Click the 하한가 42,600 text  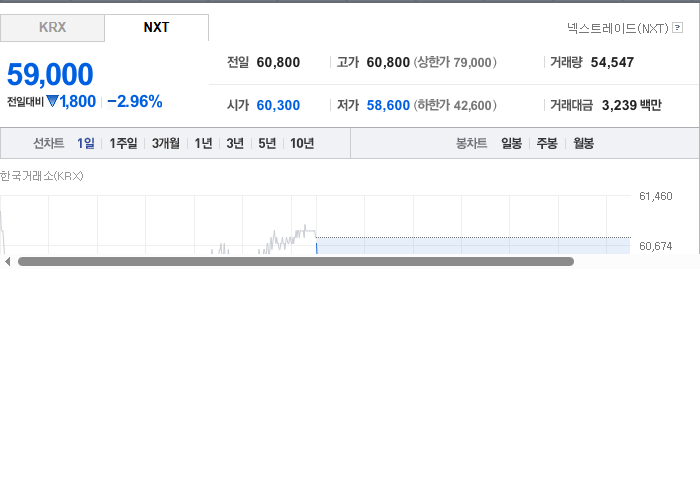[x=455, y=105]
